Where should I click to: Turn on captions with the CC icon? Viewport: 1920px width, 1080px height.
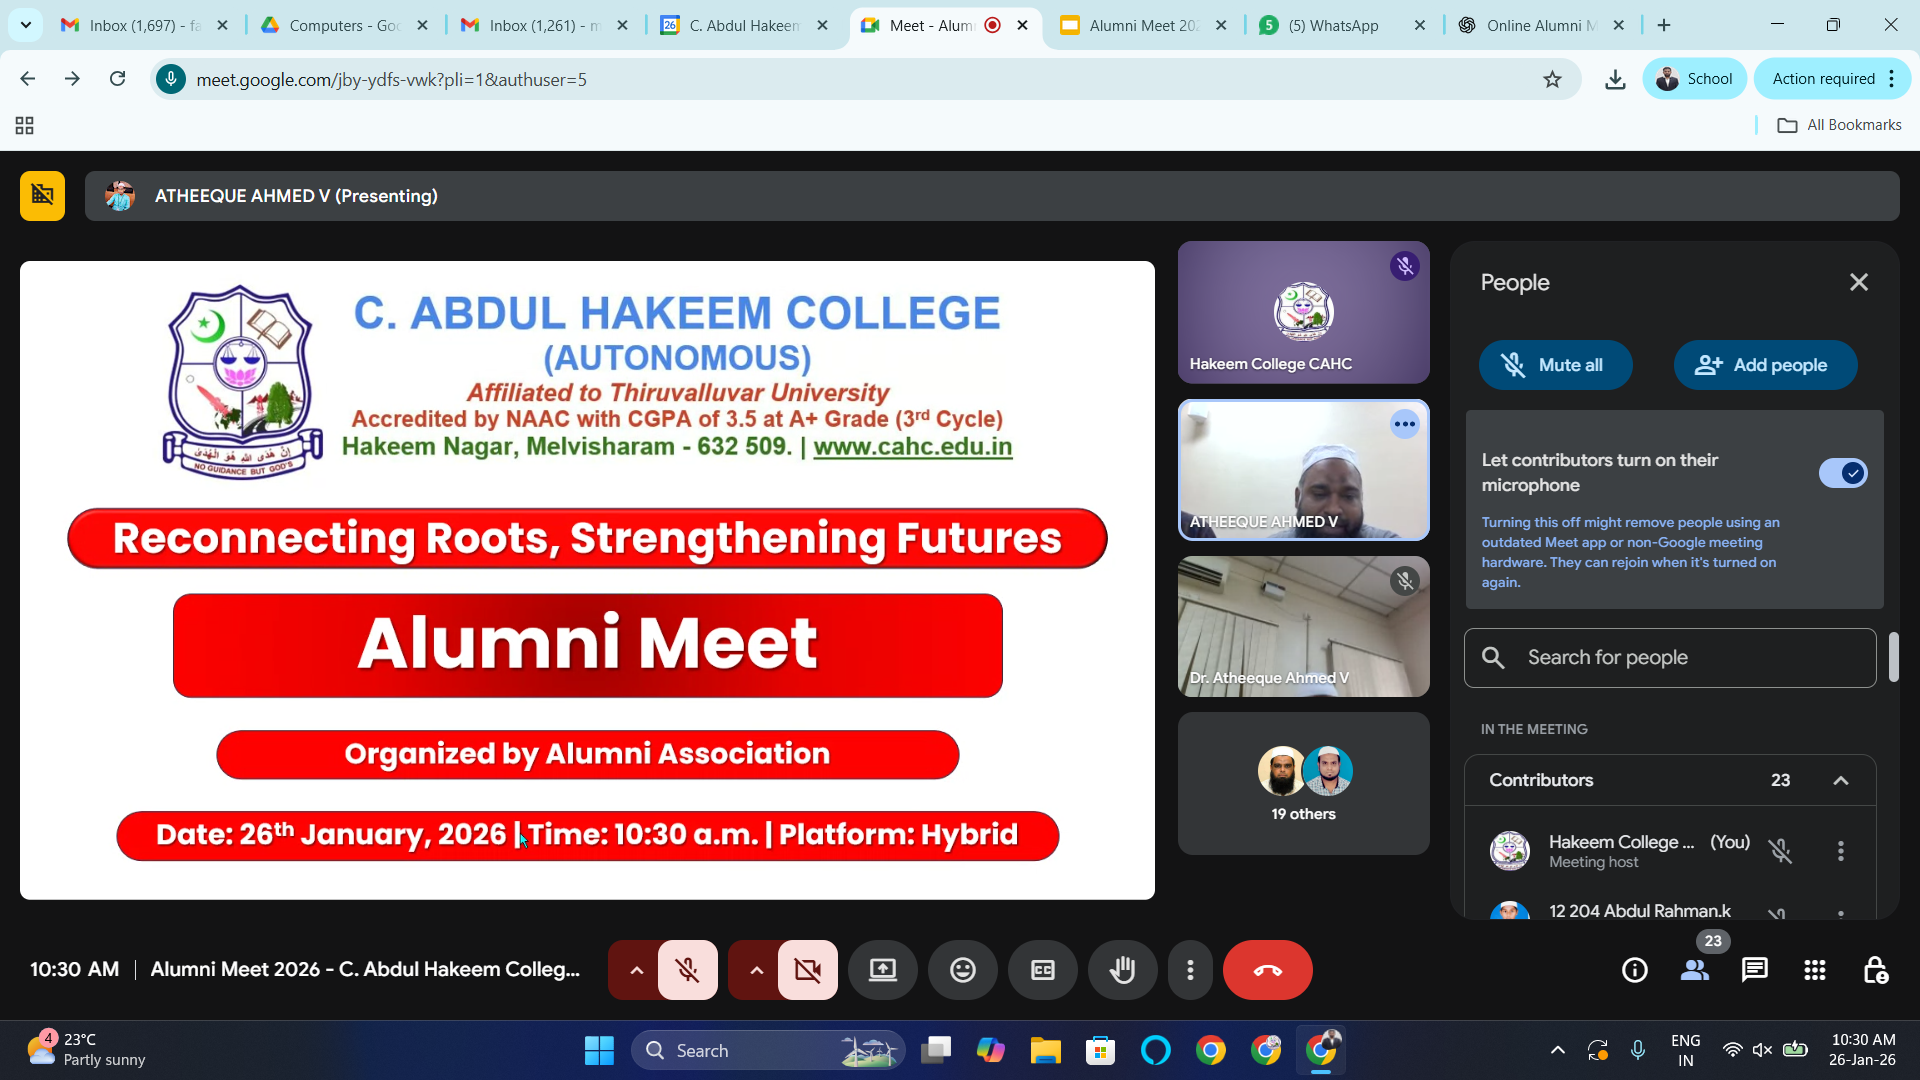[1042, 970]
